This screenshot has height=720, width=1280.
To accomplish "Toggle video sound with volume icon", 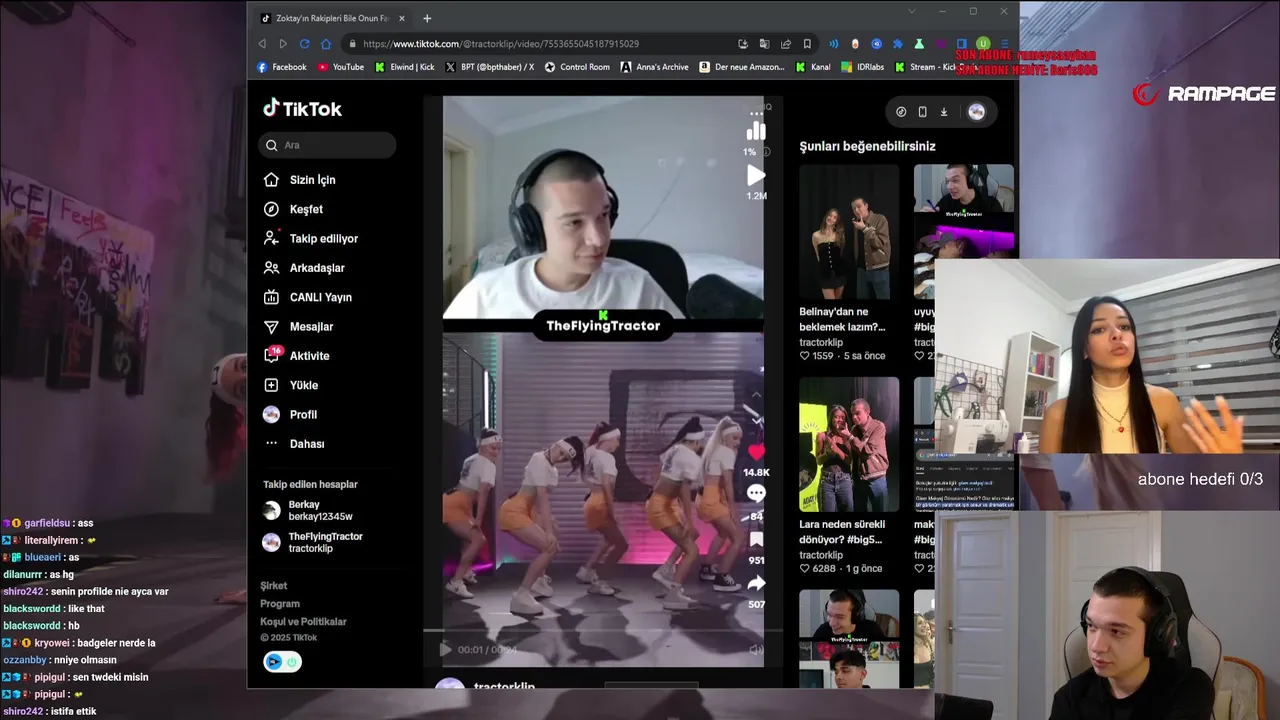I will point(756,650).
